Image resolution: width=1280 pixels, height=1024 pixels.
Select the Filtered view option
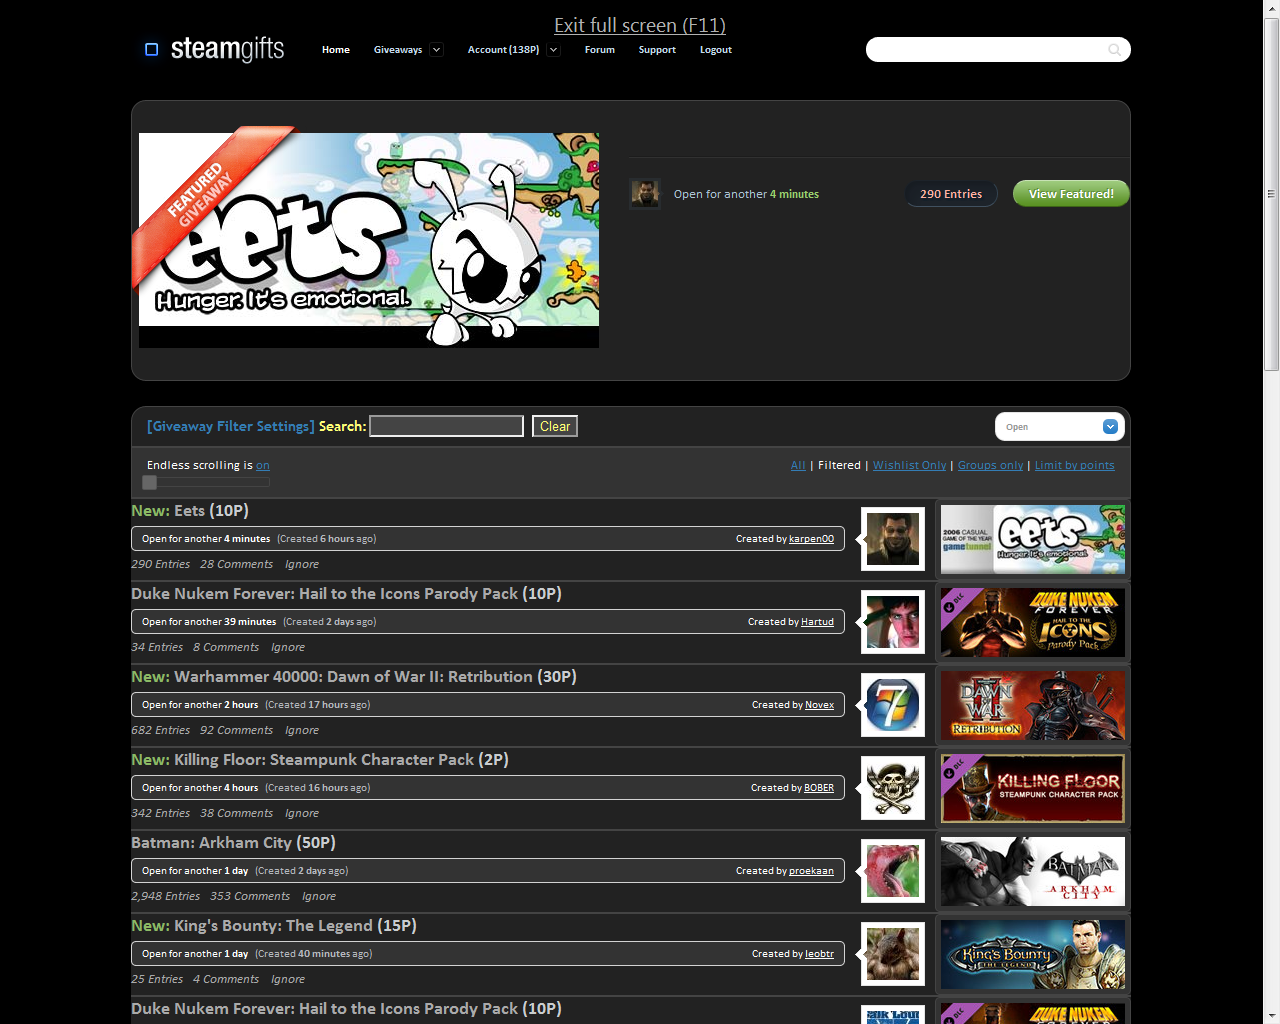tap(839, 466)
